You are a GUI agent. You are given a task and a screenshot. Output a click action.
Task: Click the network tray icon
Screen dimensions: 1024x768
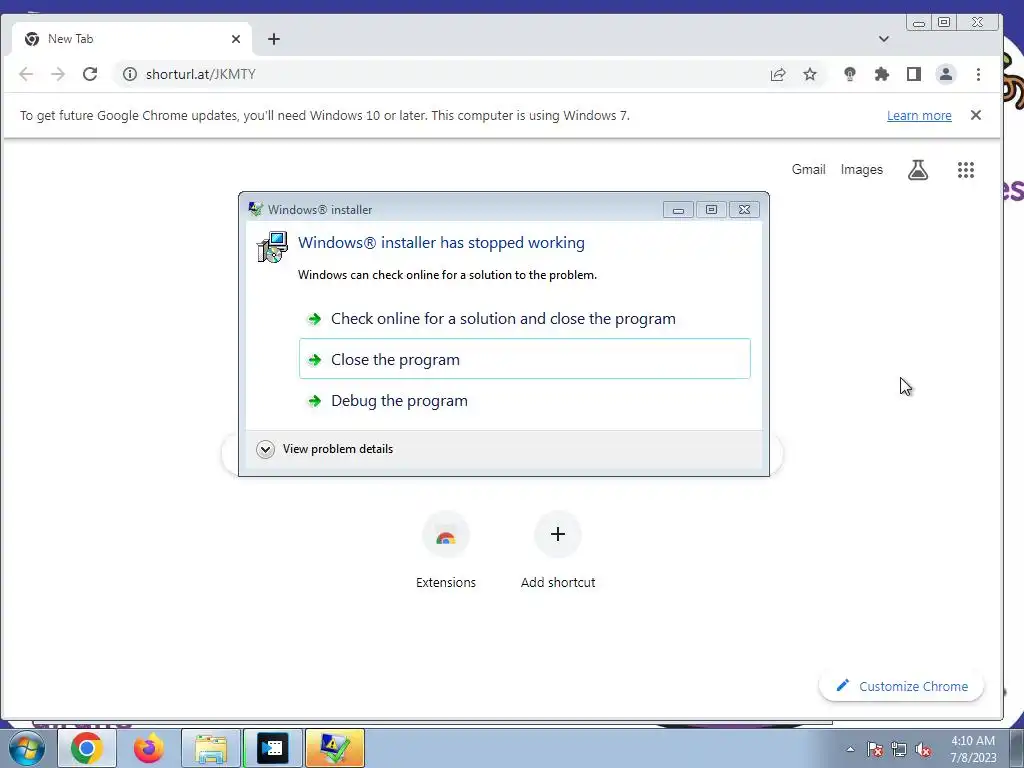pyautogui.click(x=899, y=749)
